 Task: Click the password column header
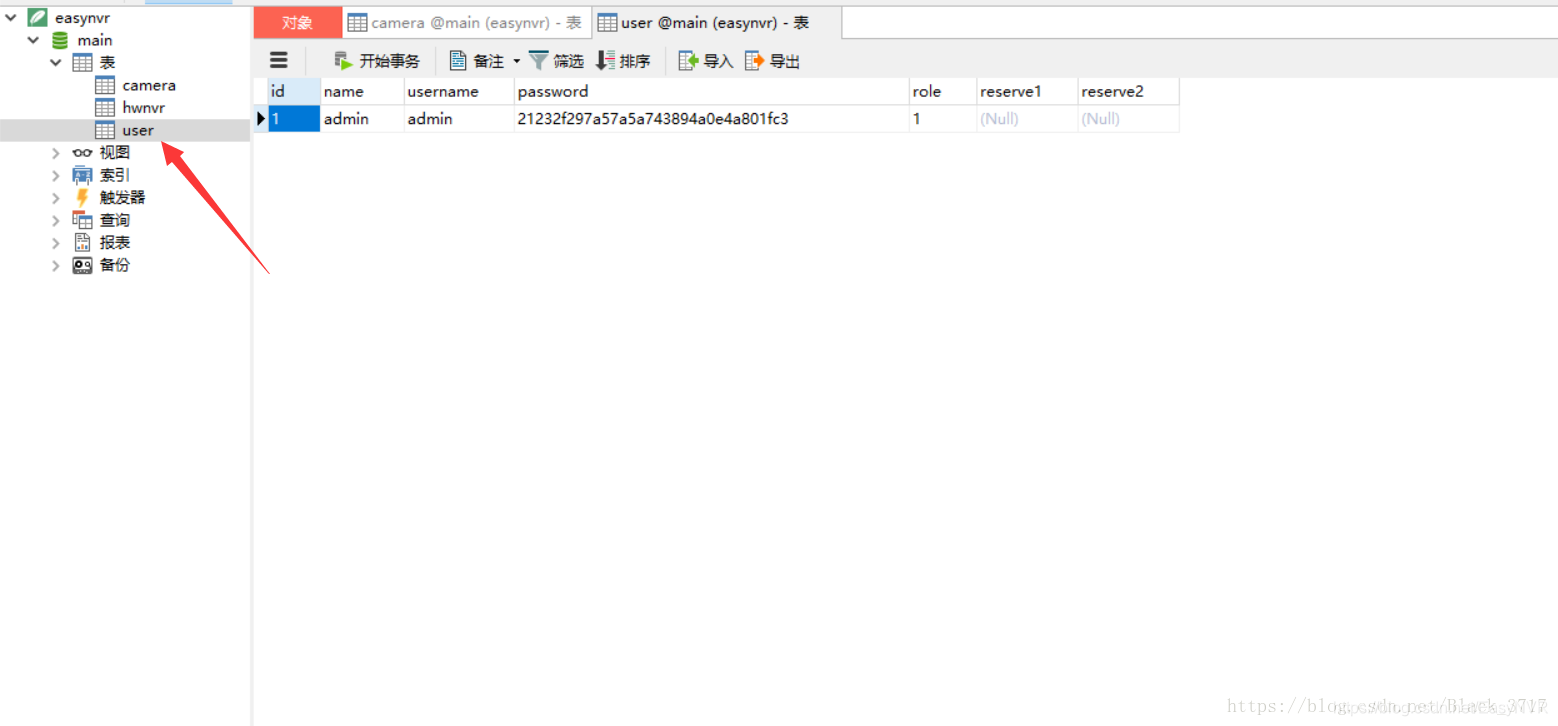point(712,91)
